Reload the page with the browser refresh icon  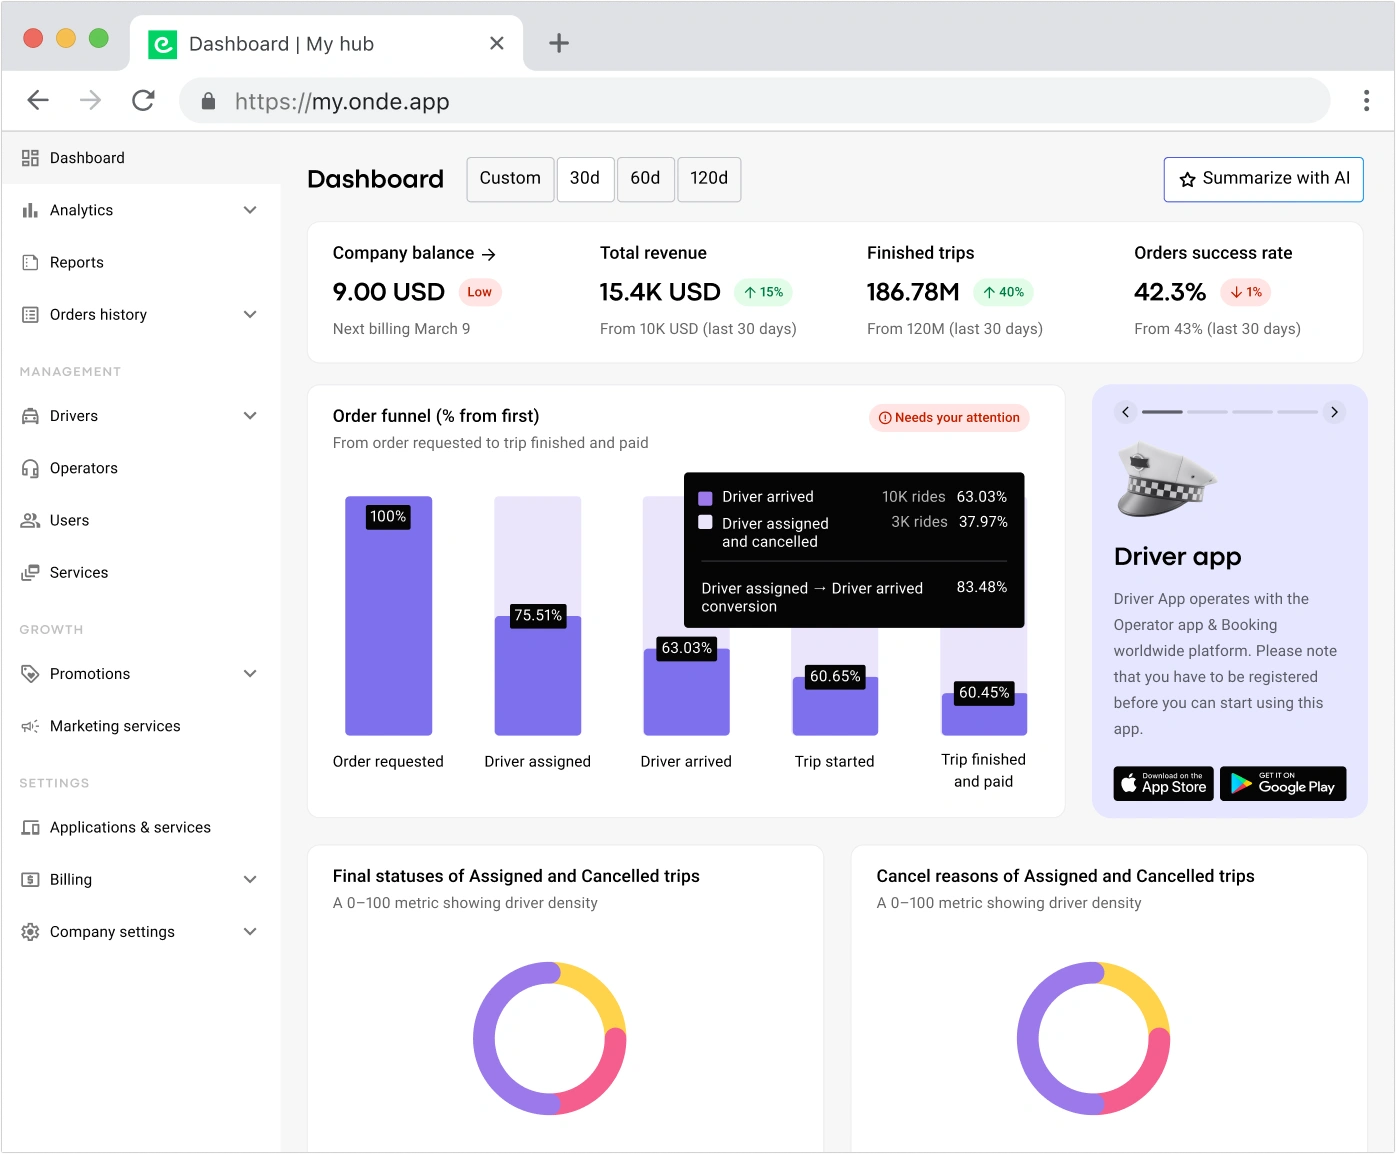coord(143,100)
